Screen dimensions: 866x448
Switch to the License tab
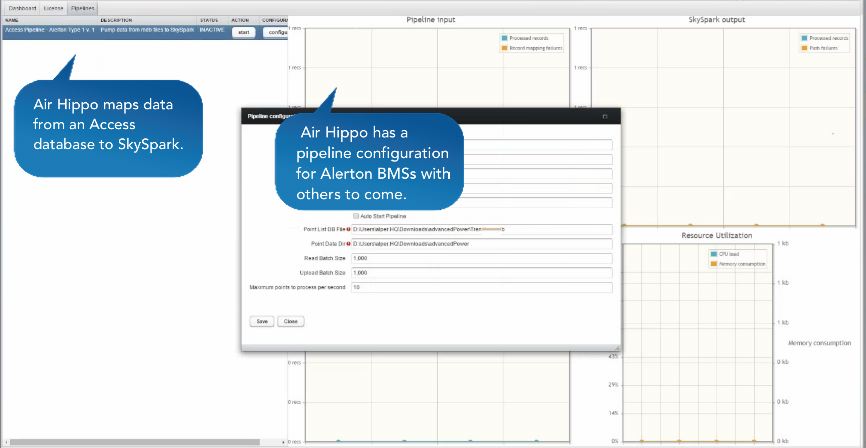[x=53, y=8]
